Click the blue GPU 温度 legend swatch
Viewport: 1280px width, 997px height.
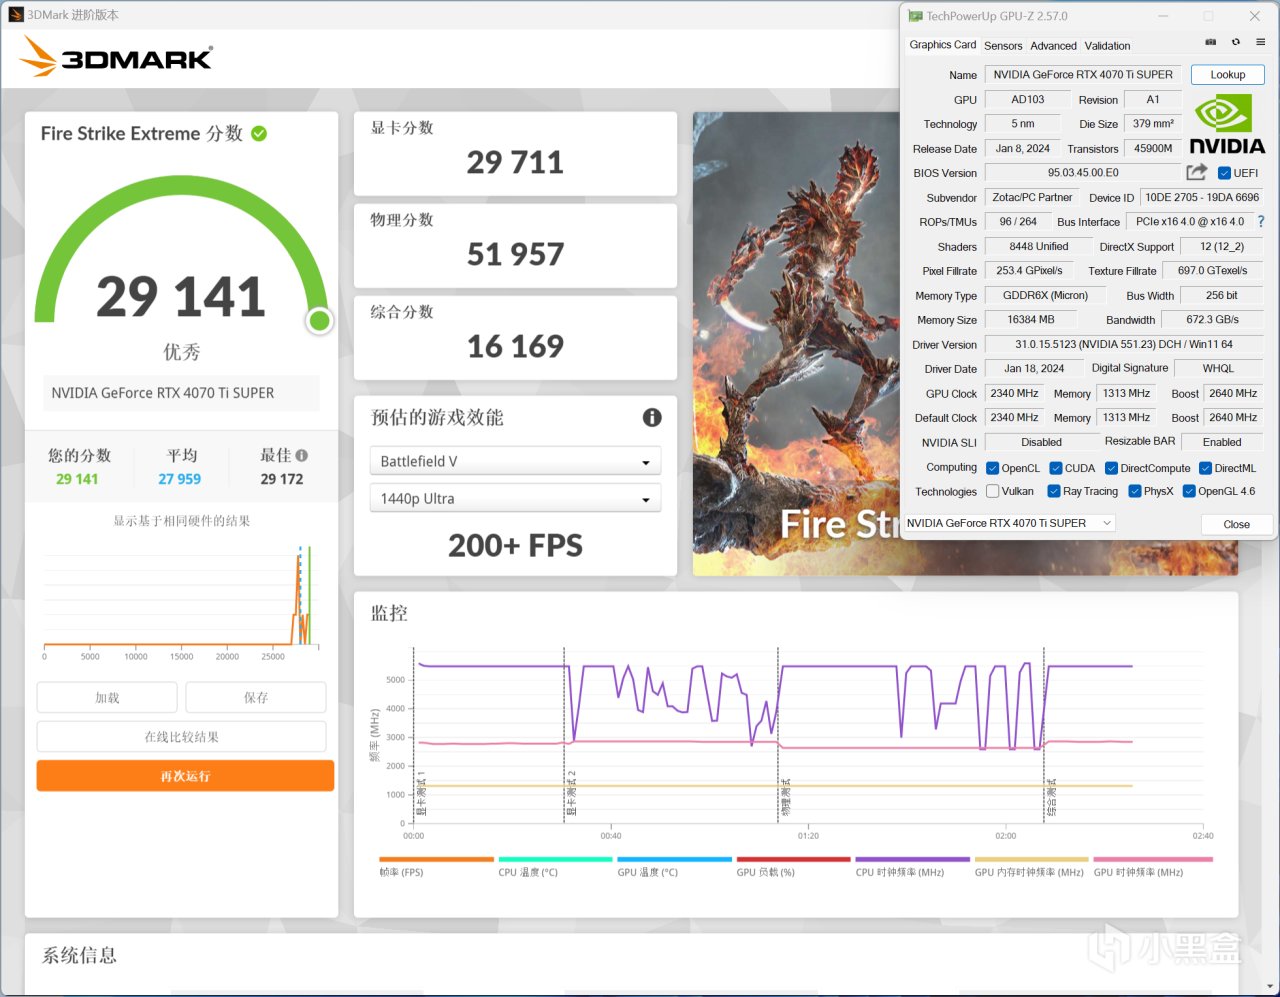[x=674, y=859]
